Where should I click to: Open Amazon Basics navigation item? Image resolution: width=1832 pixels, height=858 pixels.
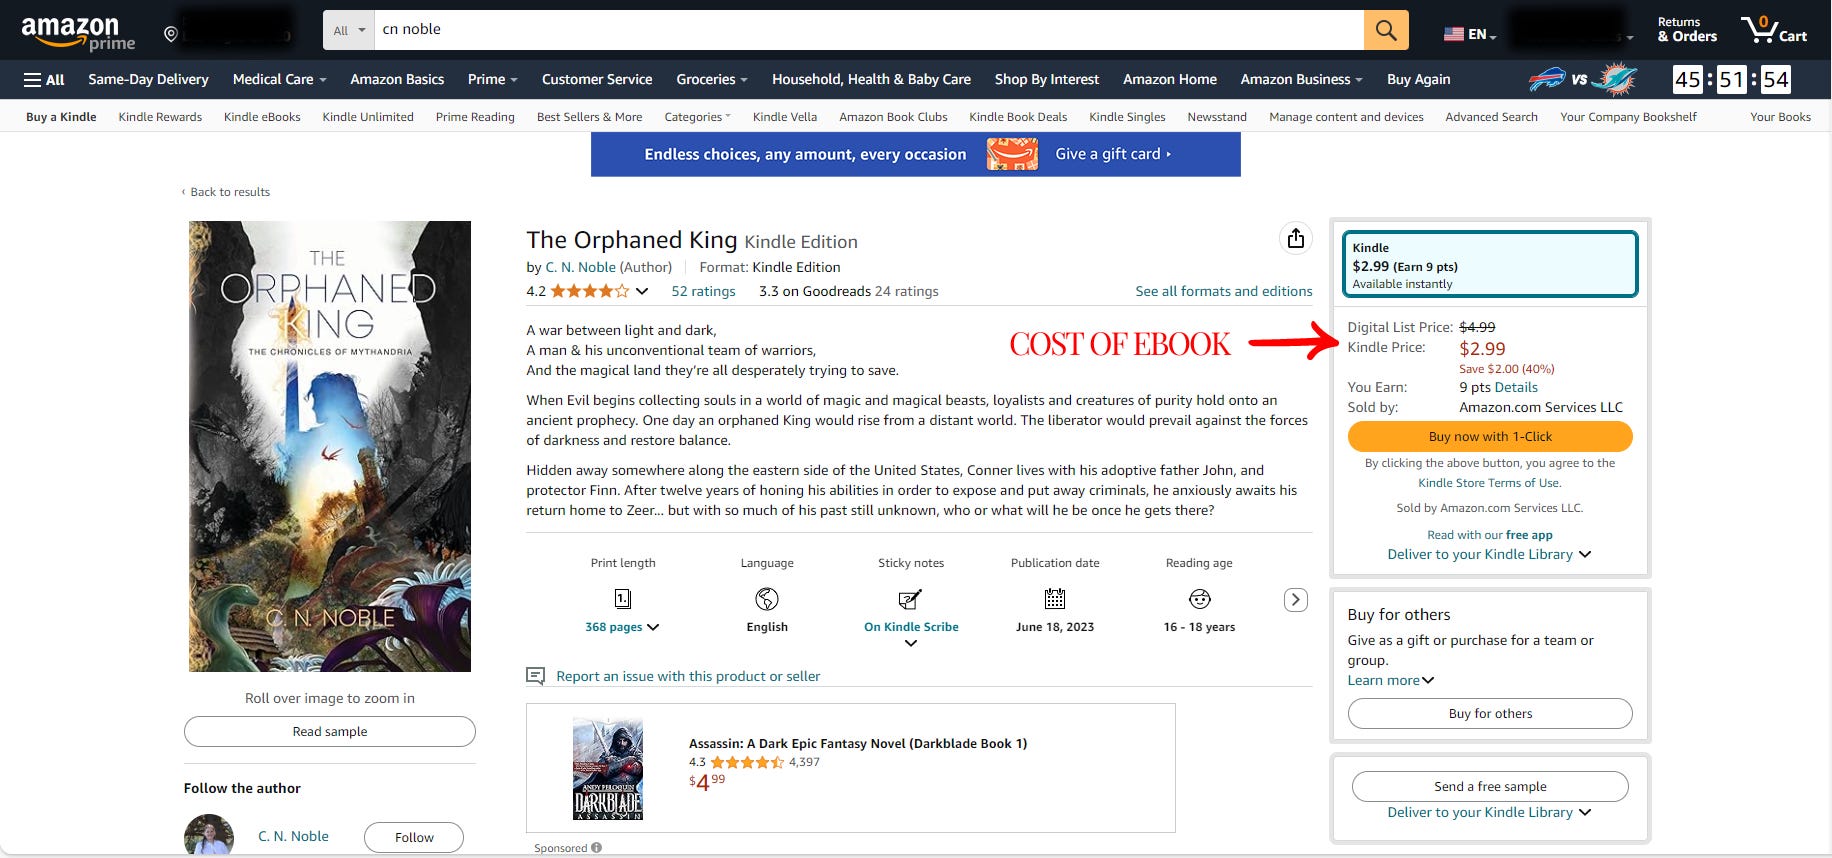[x=397, y=80]
